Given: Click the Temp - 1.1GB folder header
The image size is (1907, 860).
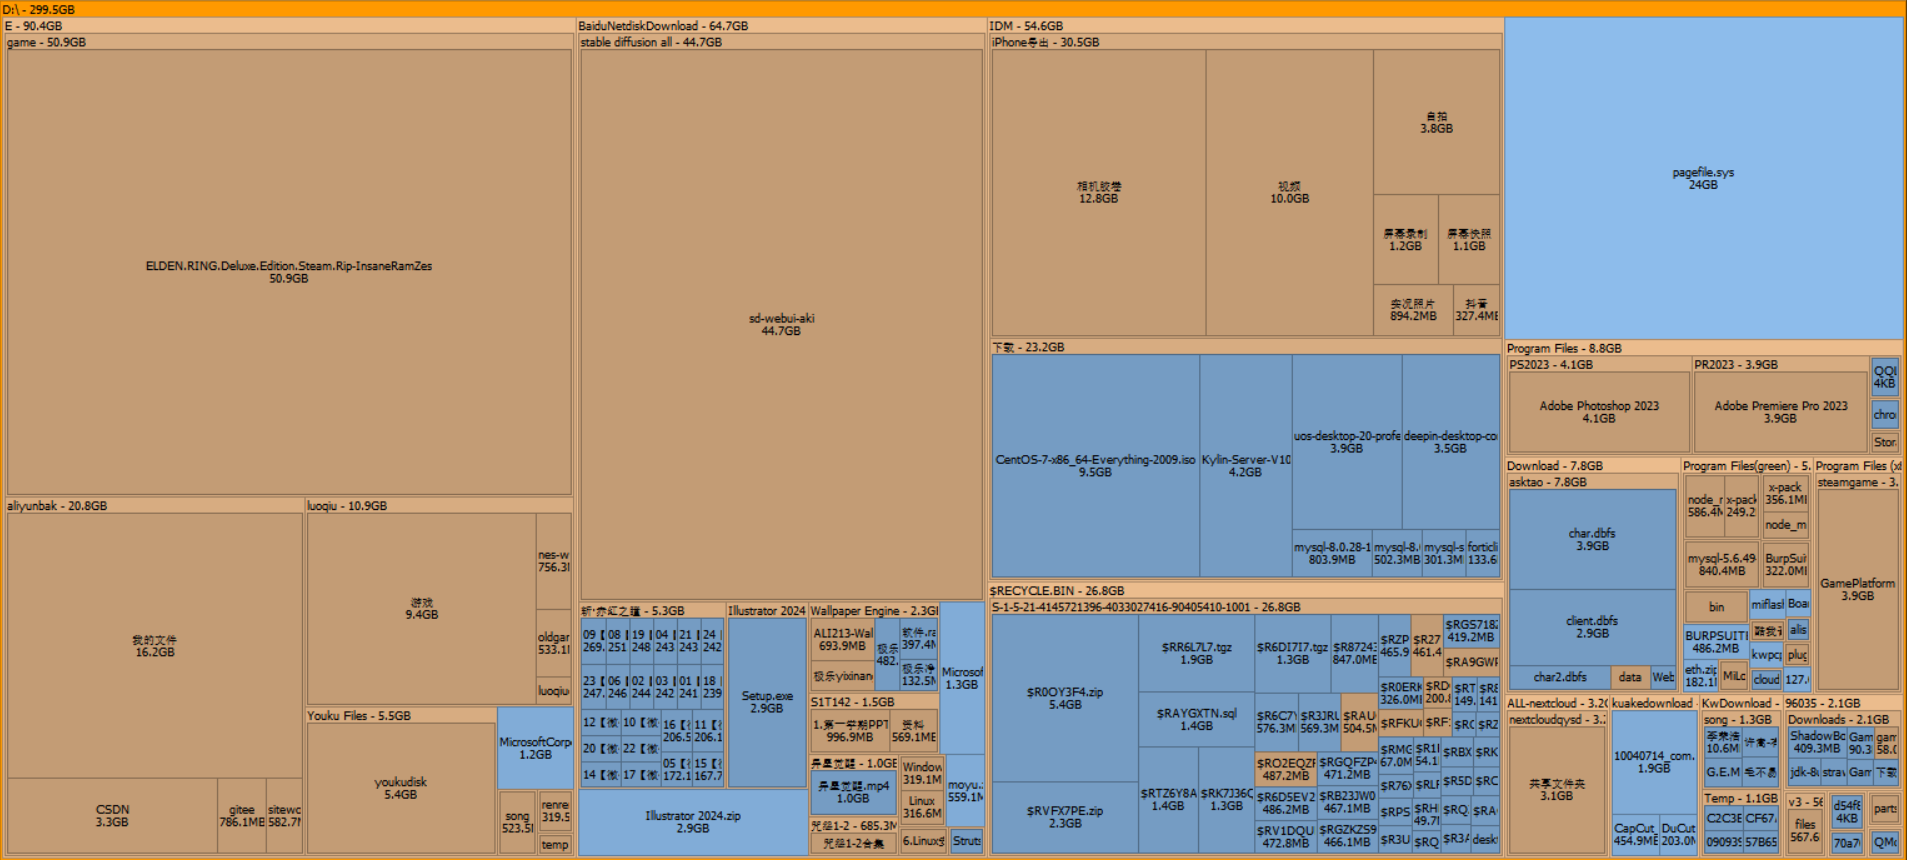Looking at the screenshot, I should coord(1741,798).
